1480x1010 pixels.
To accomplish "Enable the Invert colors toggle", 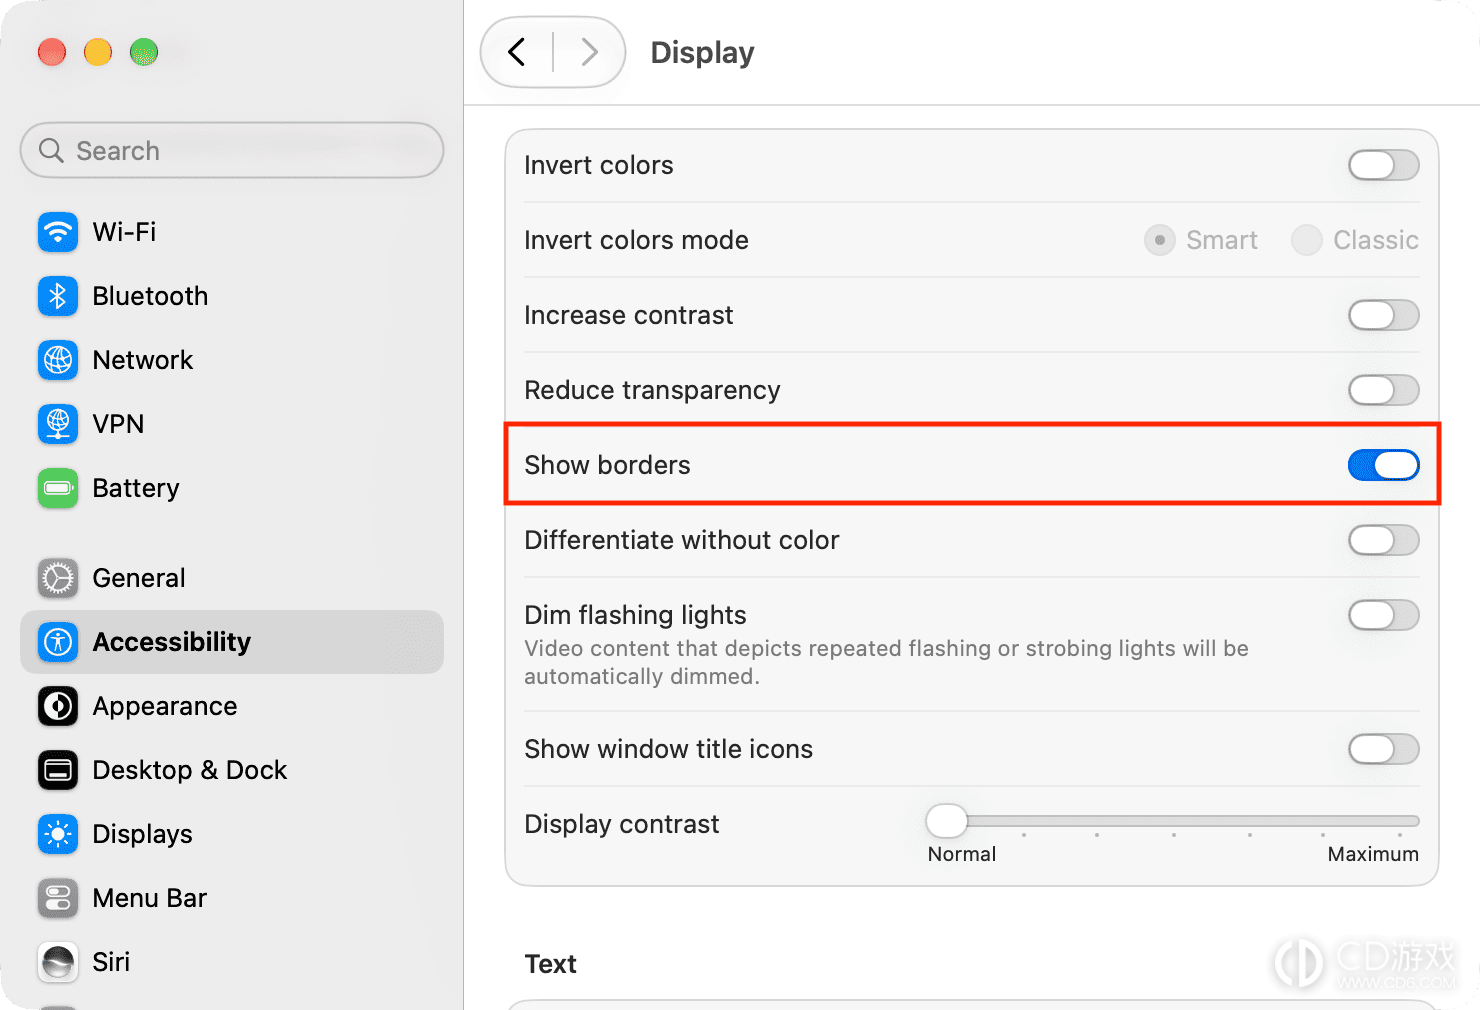I will point(1384,165).
